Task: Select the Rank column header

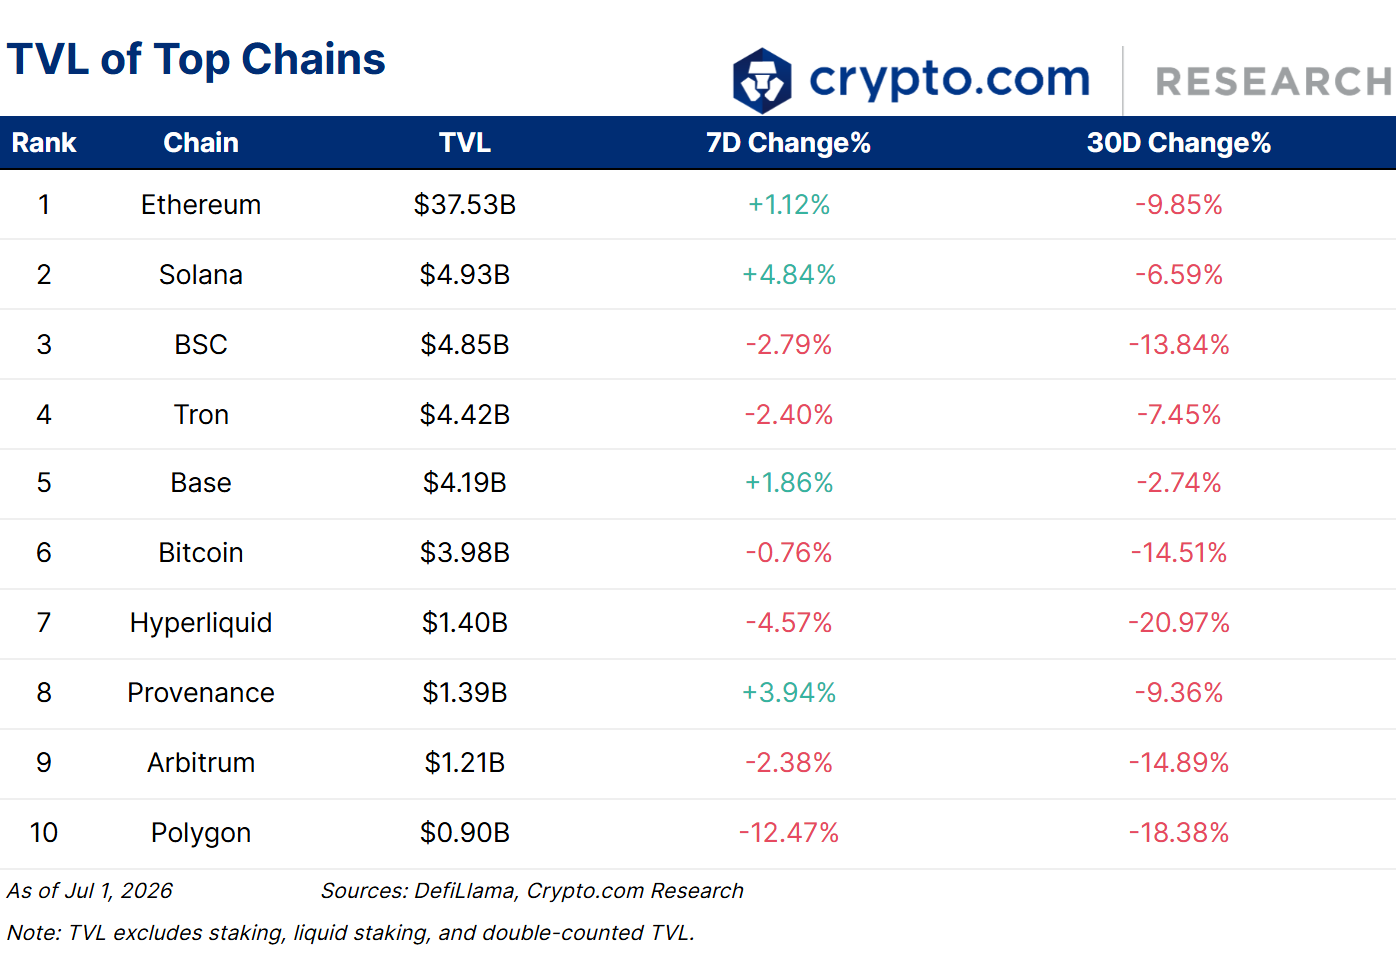Action: [x=44, y=143]
